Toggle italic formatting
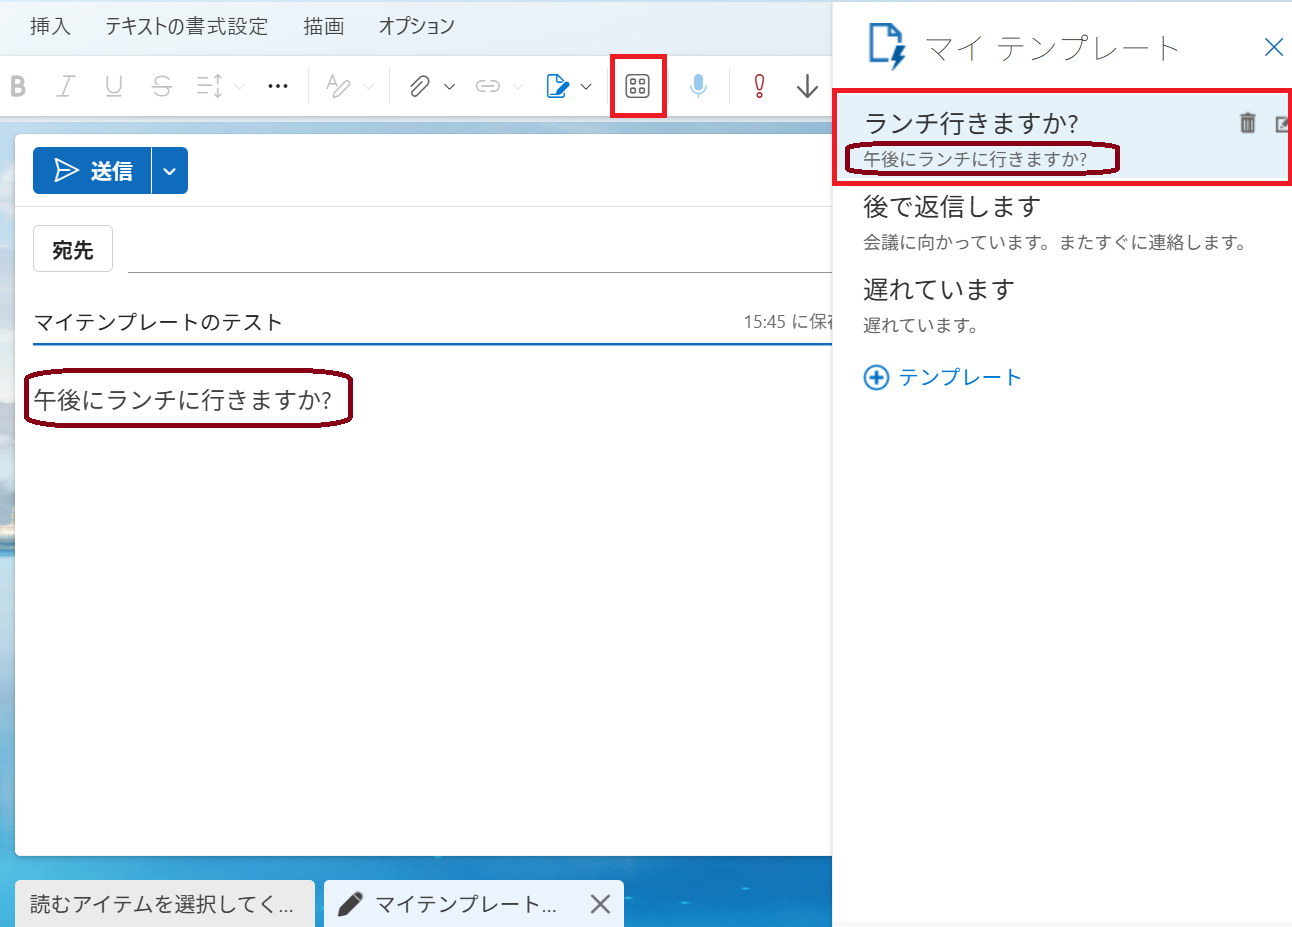Image resolution: width=1292 pixels, height=927 pixels. [x=66, y=86]
